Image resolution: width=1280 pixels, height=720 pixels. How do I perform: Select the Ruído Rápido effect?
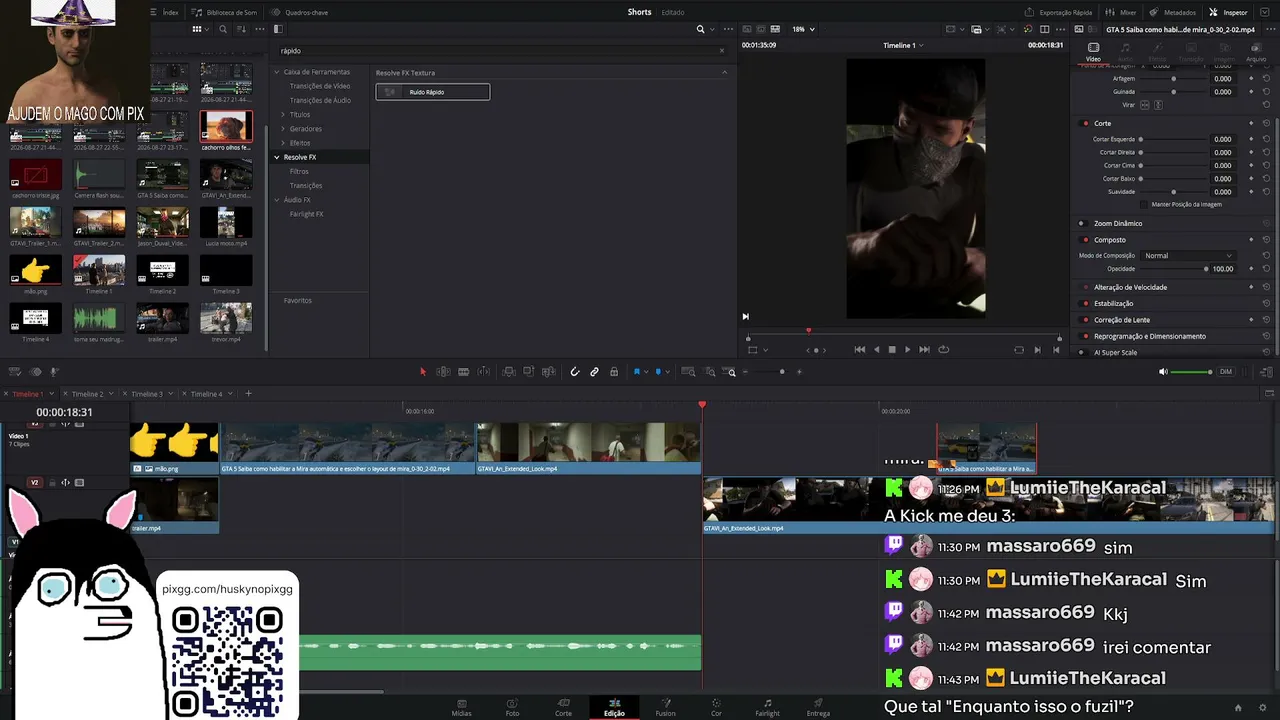pos(433,92)
